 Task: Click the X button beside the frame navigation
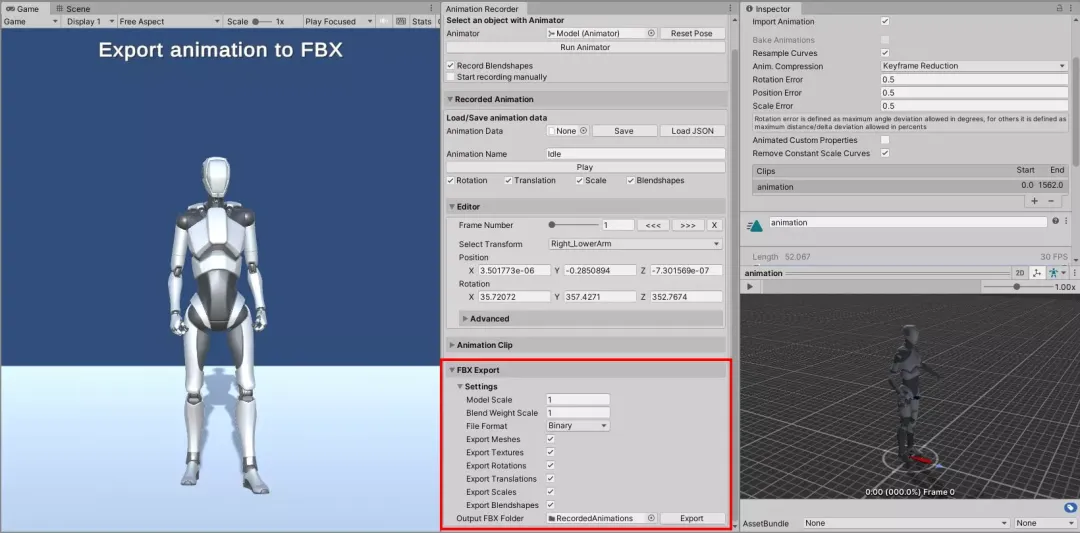pos(715,225)
